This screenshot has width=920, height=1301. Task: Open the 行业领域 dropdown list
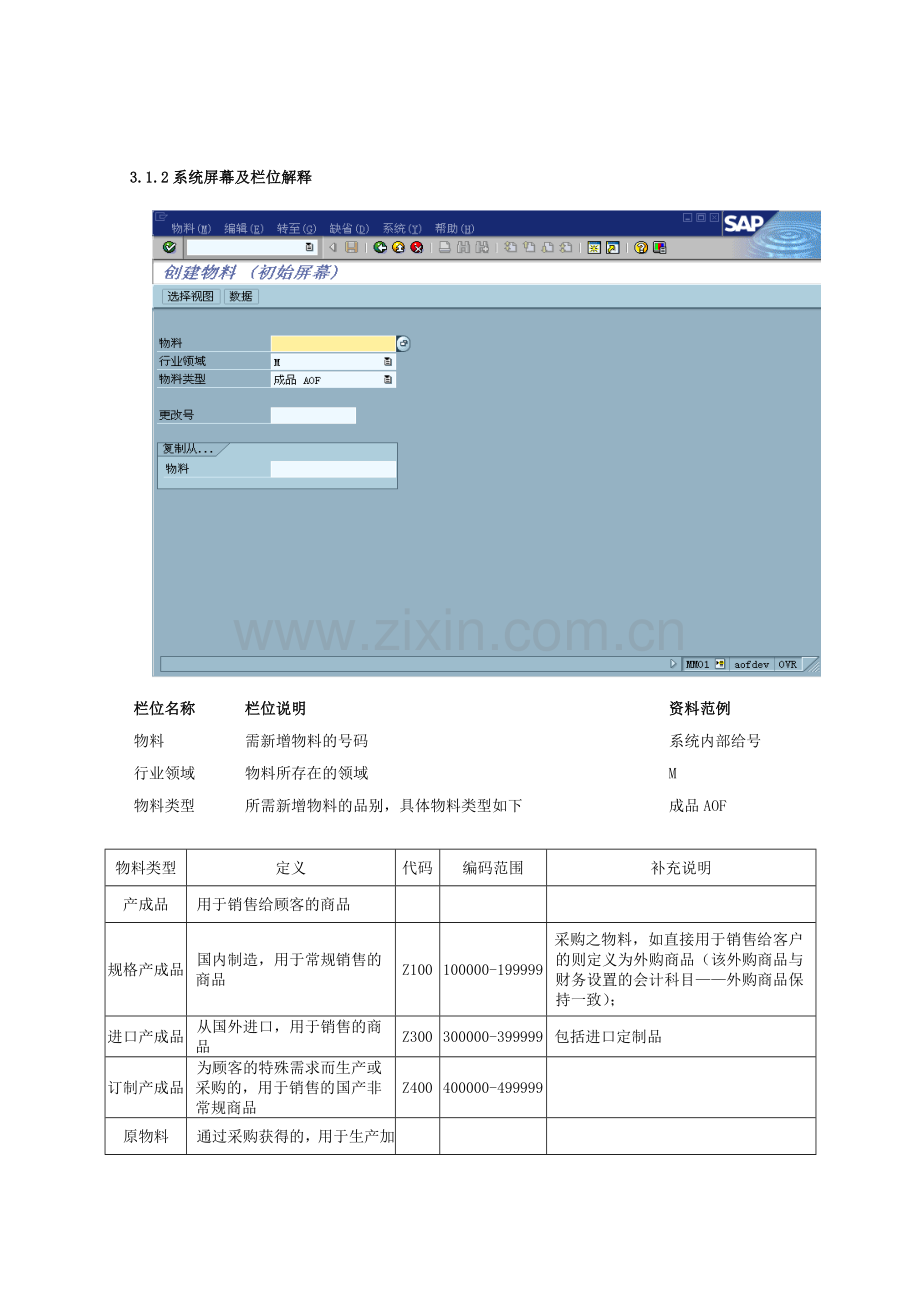pos(388,362)
